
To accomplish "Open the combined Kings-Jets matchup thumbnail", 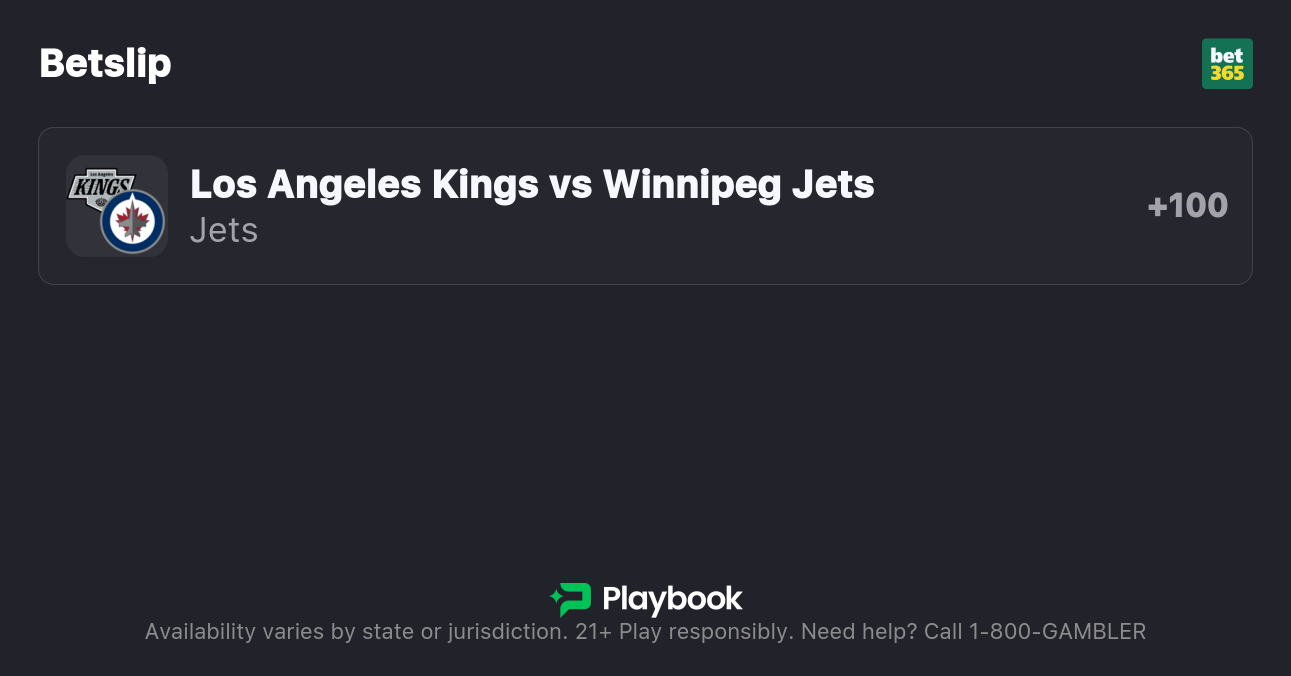I will pos(116,205).
